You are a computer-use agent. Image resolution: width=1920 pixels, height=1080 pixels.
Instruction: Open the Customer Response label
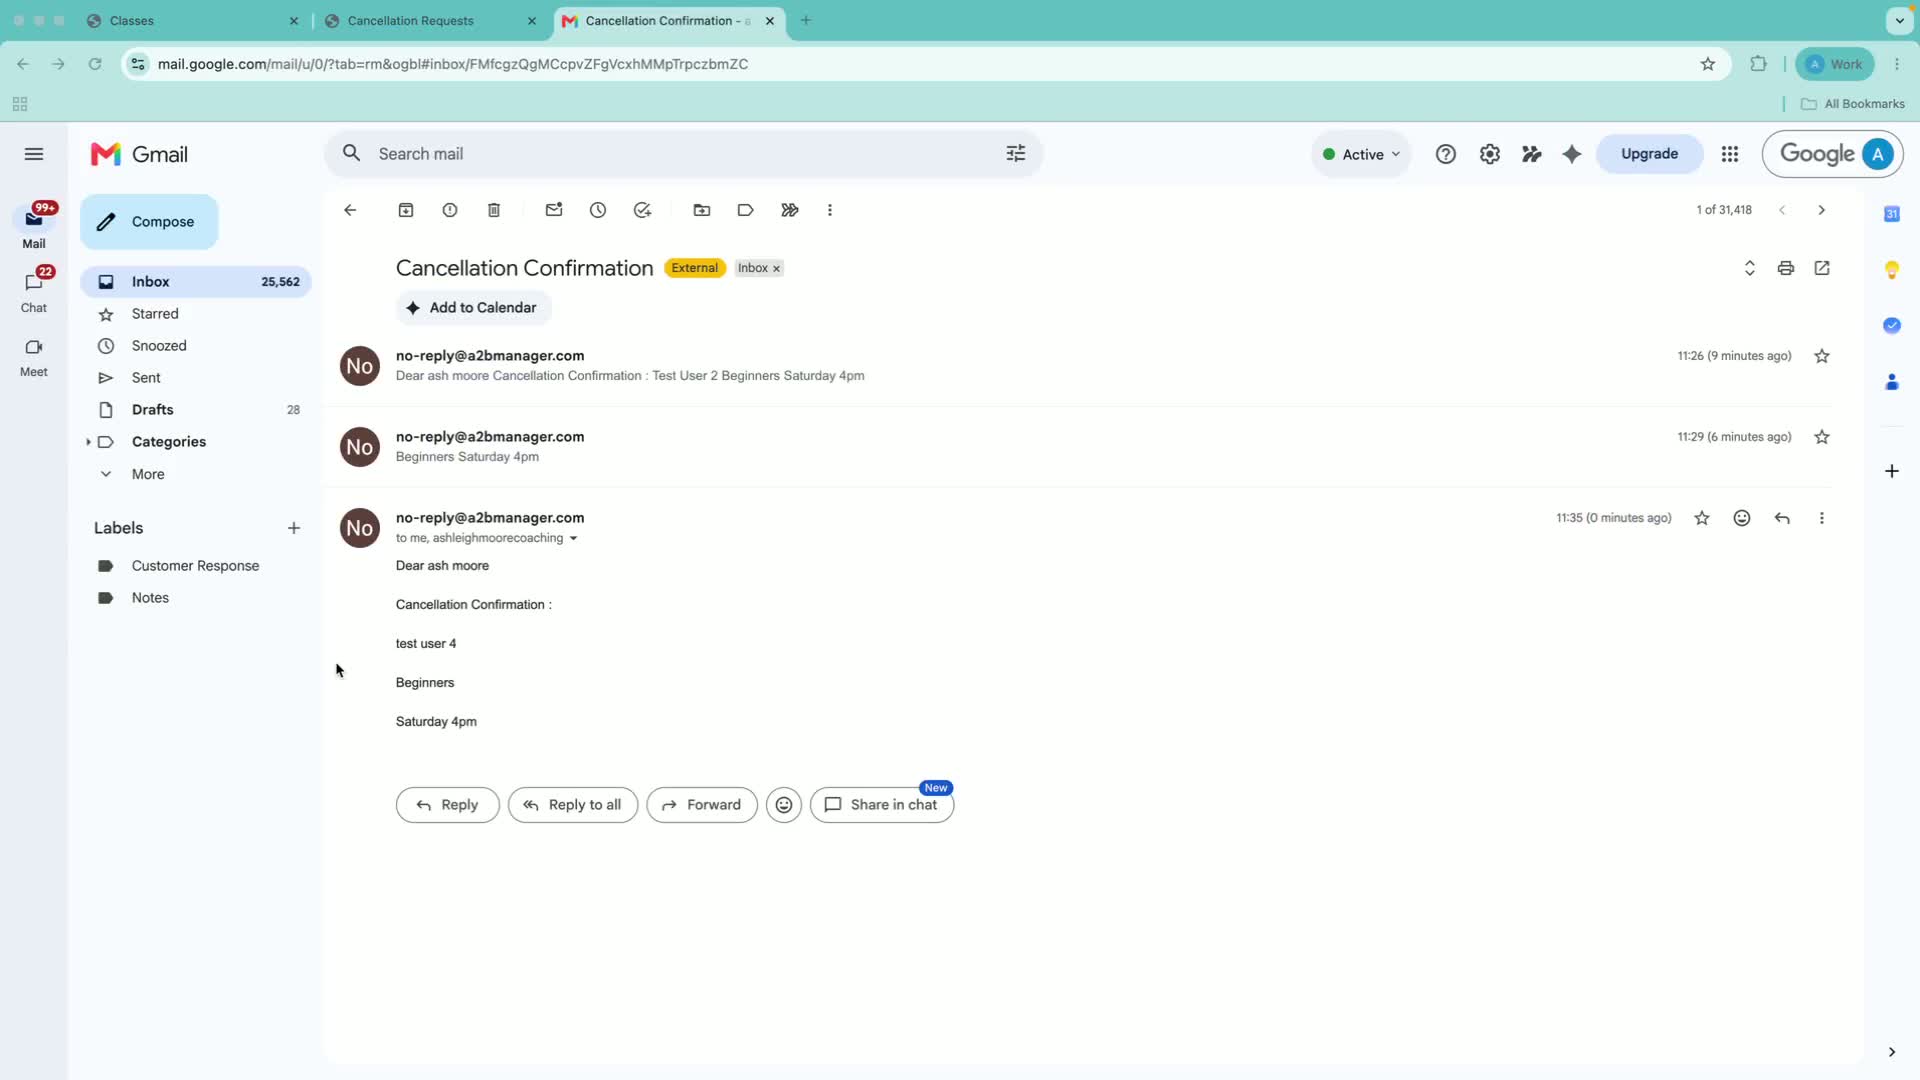point(196,566)
